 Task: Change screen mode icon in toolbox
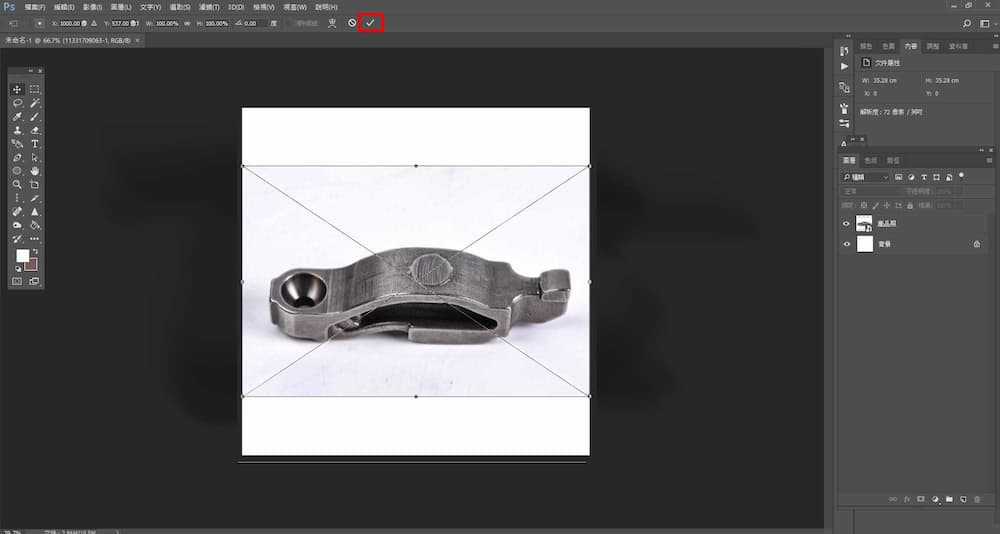click(34, 281)
